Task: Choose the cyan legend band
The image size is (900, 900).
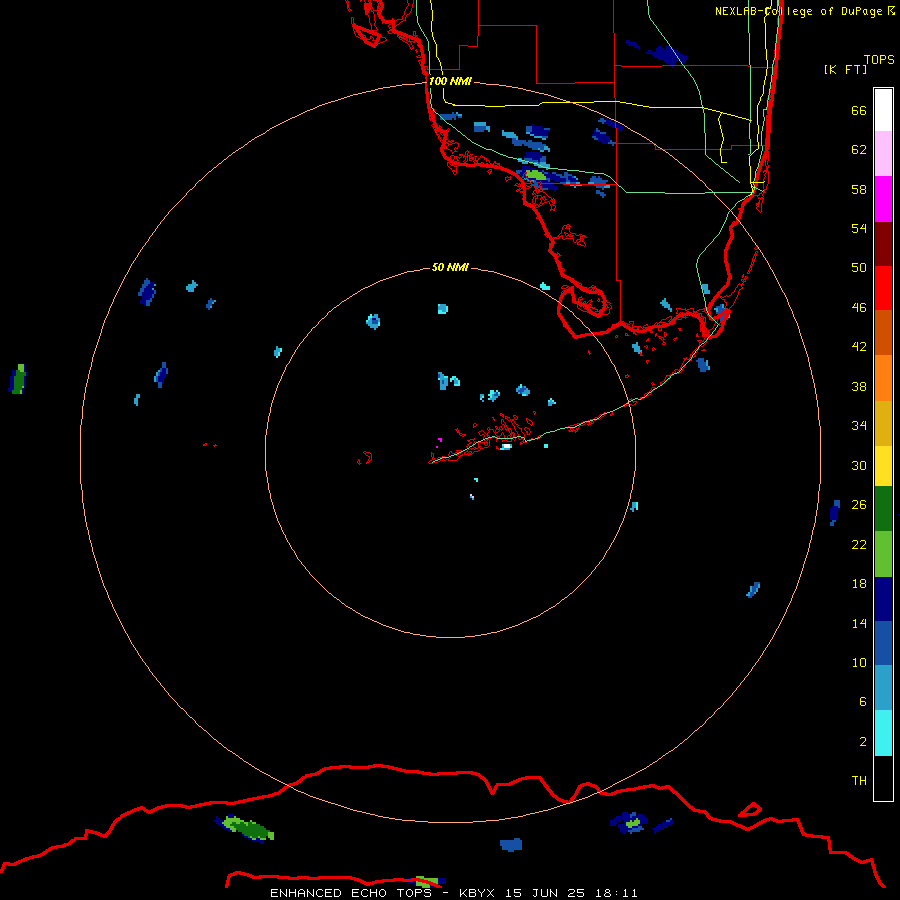Action: (x=883, y=733)
